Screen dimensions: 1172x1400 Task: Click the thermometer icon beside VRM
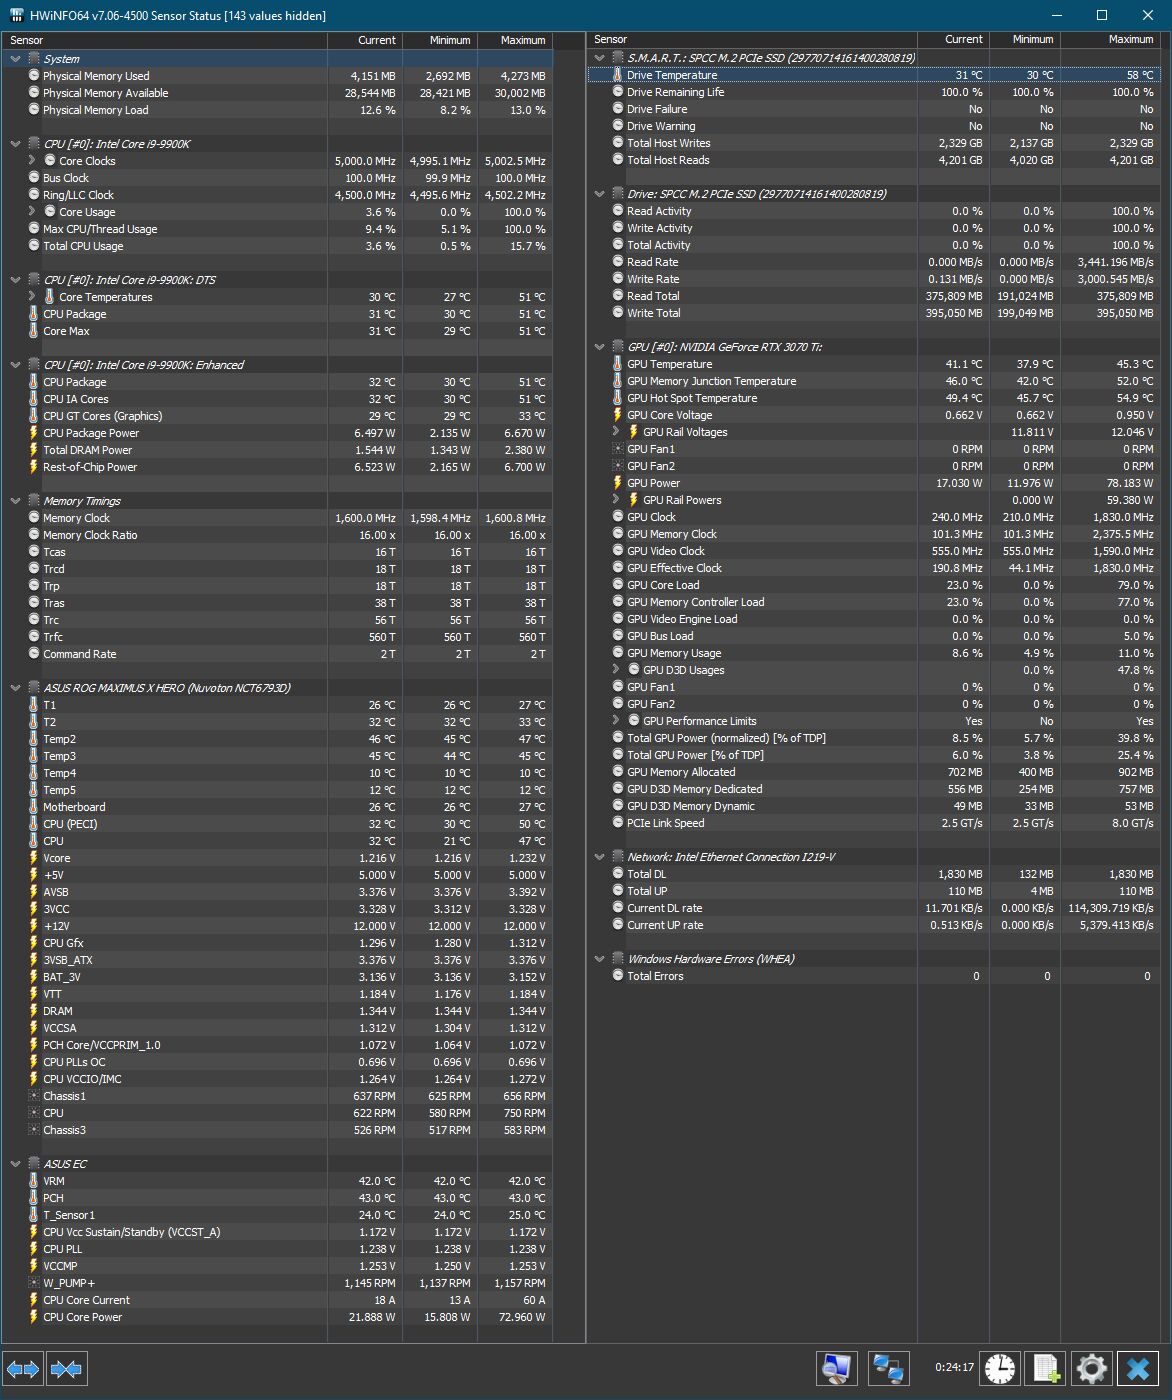[34, 1181]
